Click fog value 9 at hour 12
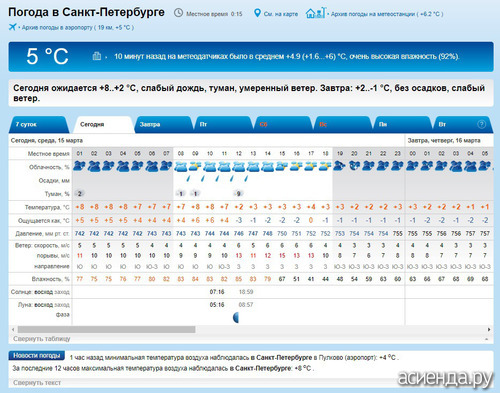Viewport: 500px width, 393px height. 238,193
